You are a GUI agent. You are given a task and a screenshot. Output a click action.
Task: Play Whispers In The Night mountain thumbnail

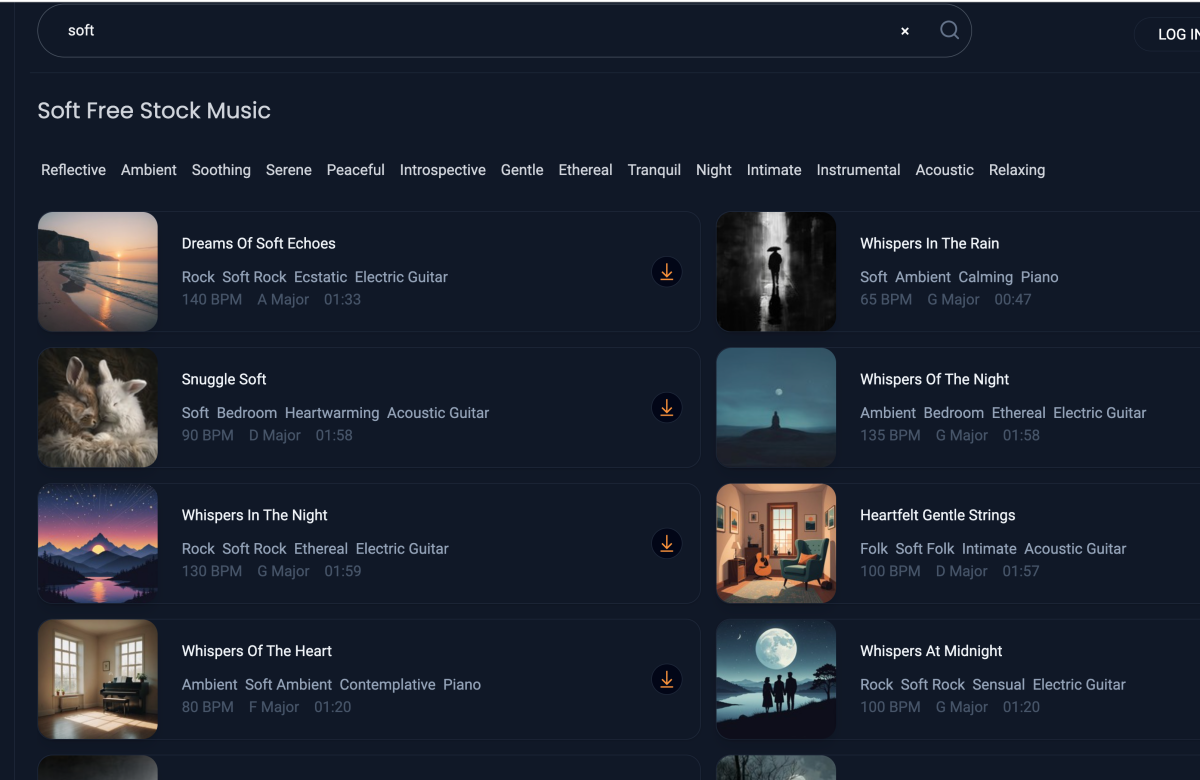(x=98, y=543)
